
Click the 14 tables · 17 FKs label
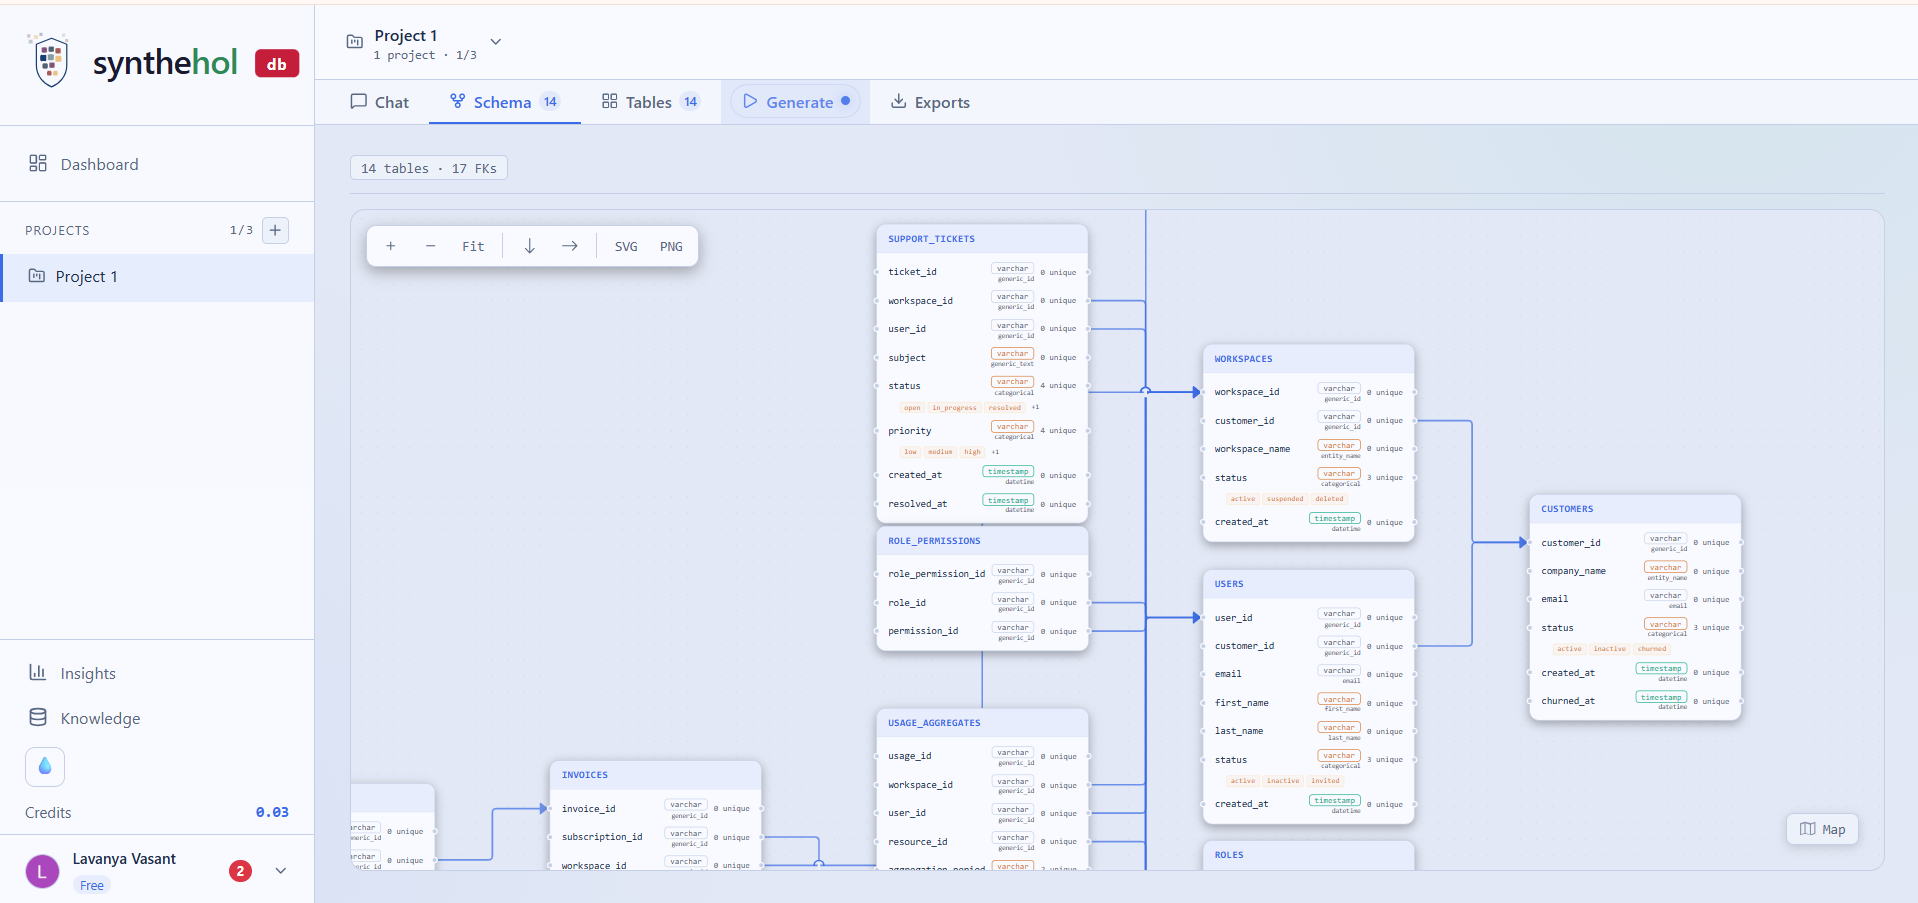pyautogui.click(x=428, y=168)
